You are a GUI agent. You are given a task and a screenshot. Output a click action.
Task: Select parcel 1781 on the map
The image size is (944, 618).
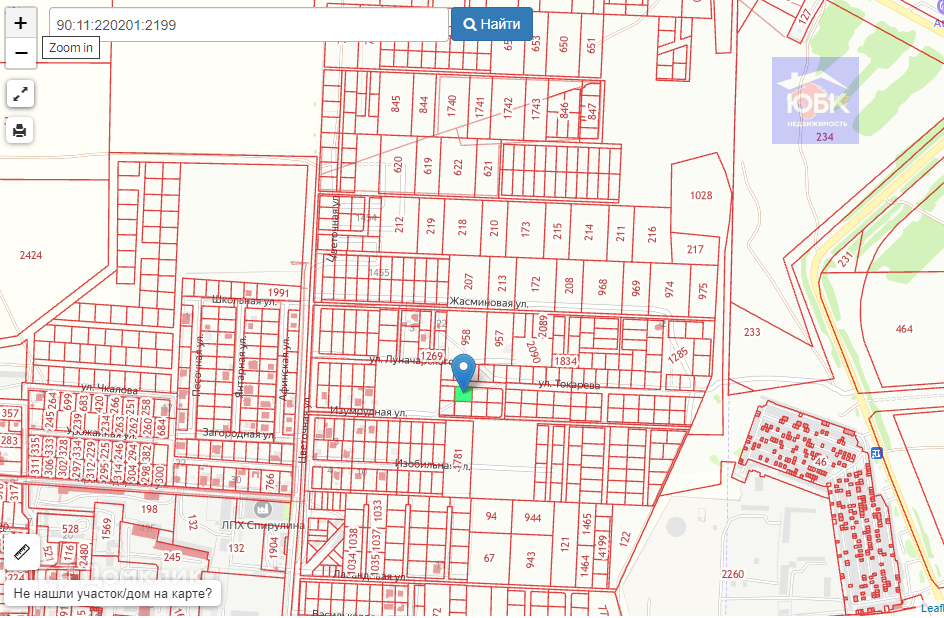point(458,460)
